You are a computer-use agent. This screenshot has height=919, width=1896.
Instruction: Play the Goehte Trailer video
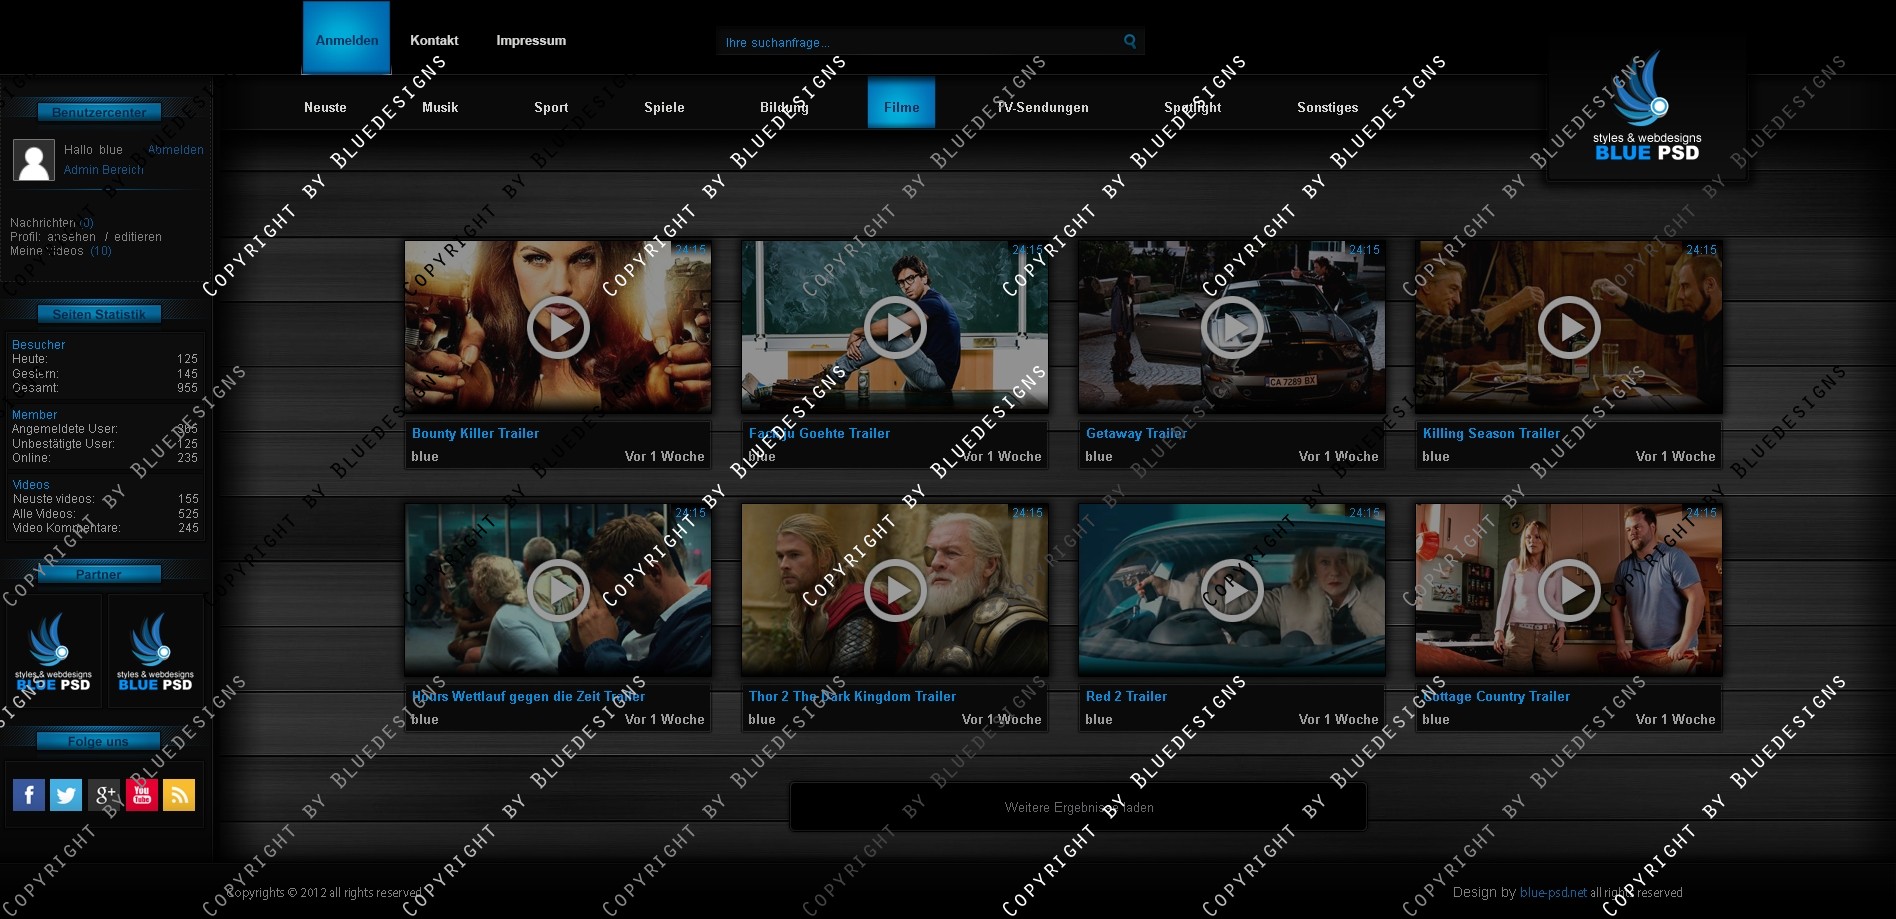click(895, 327)
